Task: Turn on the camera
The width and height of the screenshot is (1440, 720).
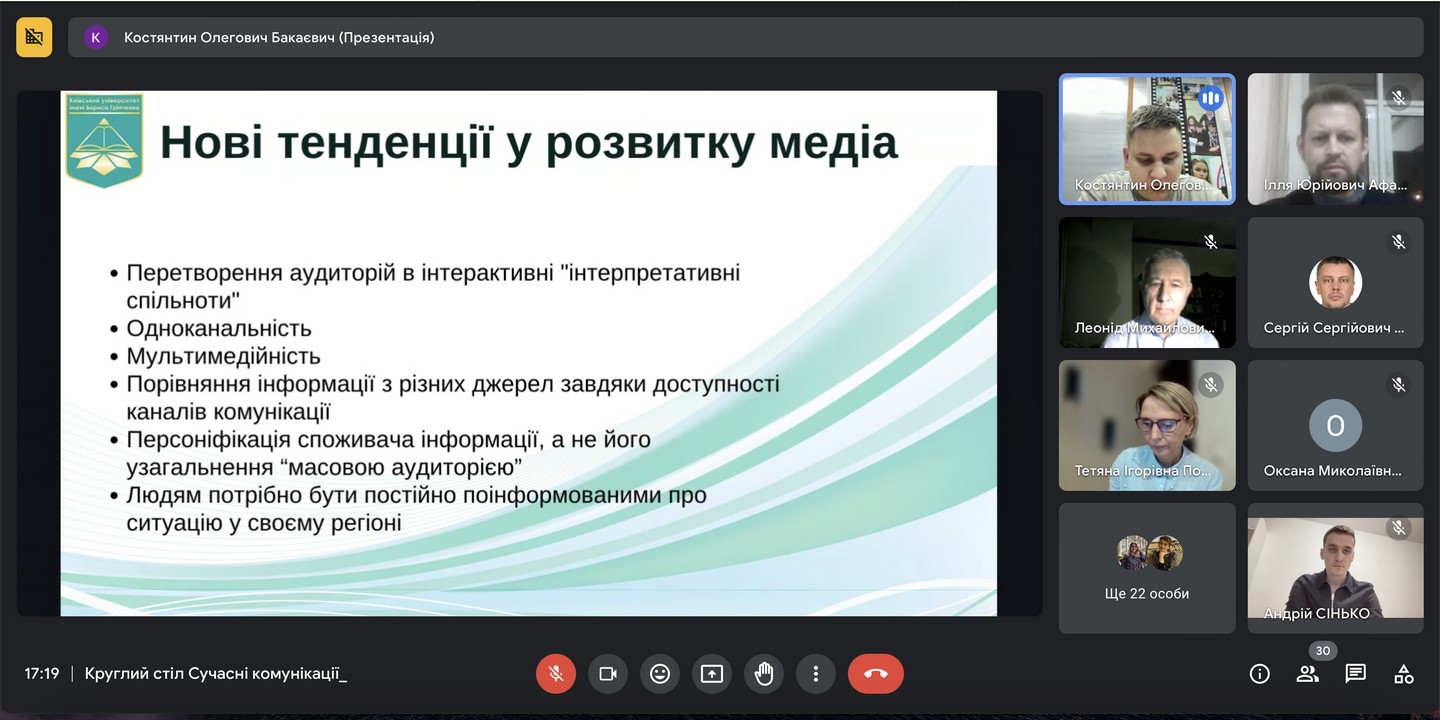Action: tap(608, 674)
